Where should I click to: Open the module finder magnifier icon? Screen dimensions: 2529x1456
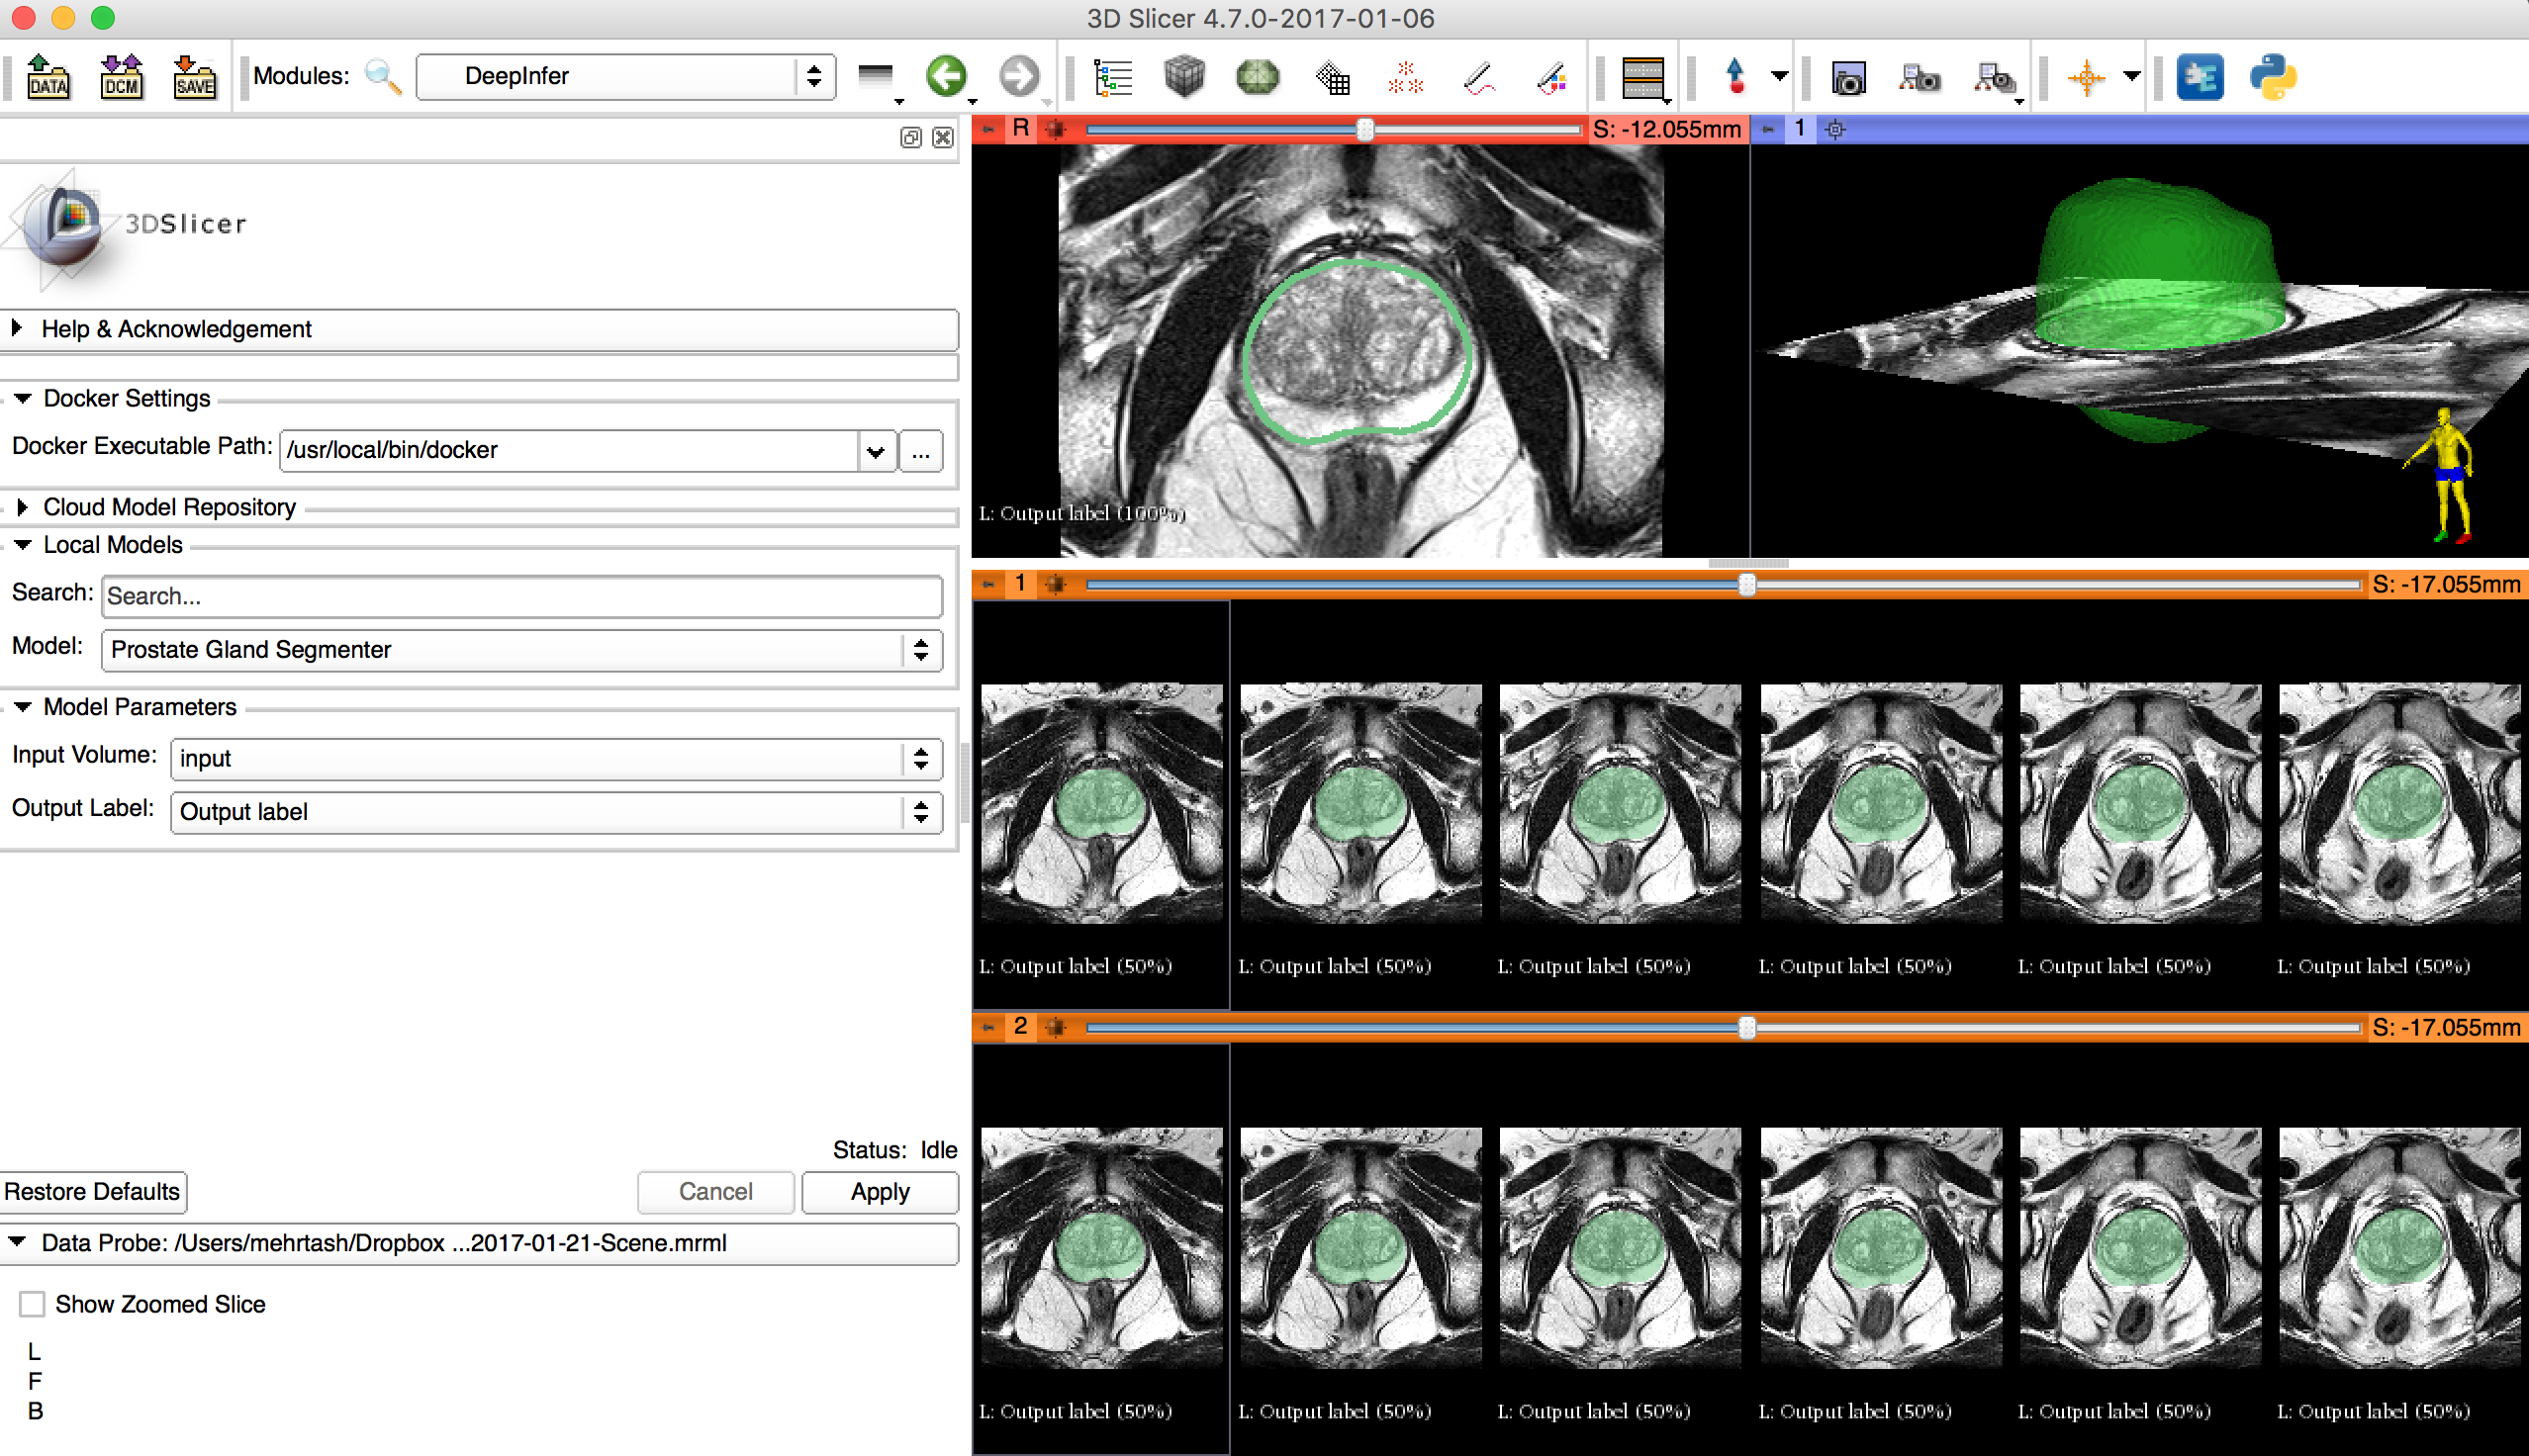[x=382, y=77]
